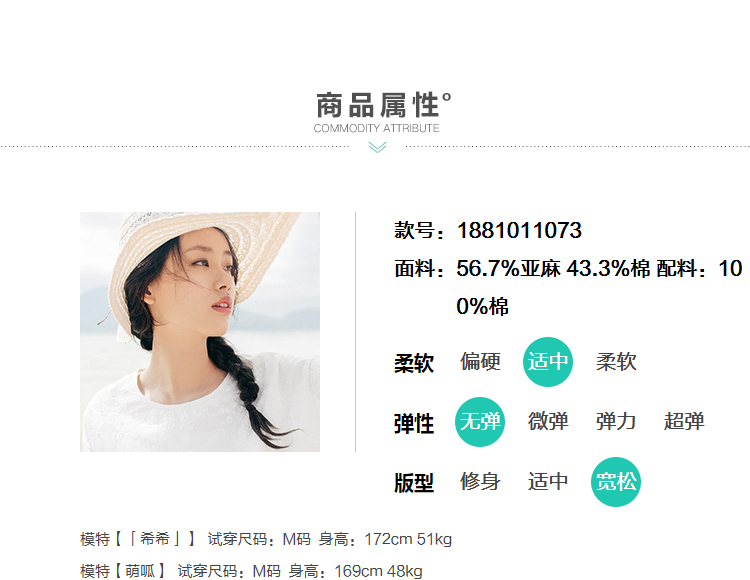Choose the 修身 fit option
Viewport: 750px width, 580px height.
click(x=480, y=482)
